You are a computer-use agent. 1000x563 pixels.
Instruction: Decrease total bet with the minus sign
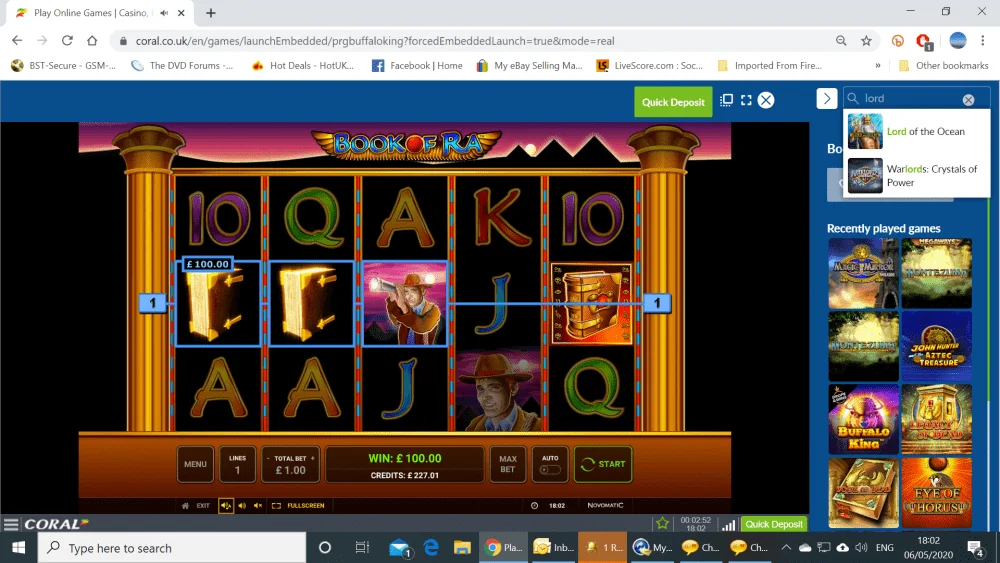(268, 458)
